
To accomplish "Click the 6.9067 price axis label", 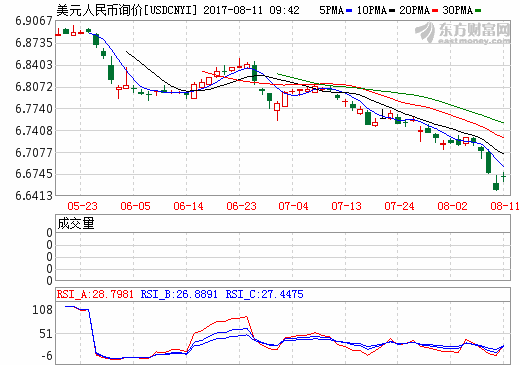I will coord(34,21).
